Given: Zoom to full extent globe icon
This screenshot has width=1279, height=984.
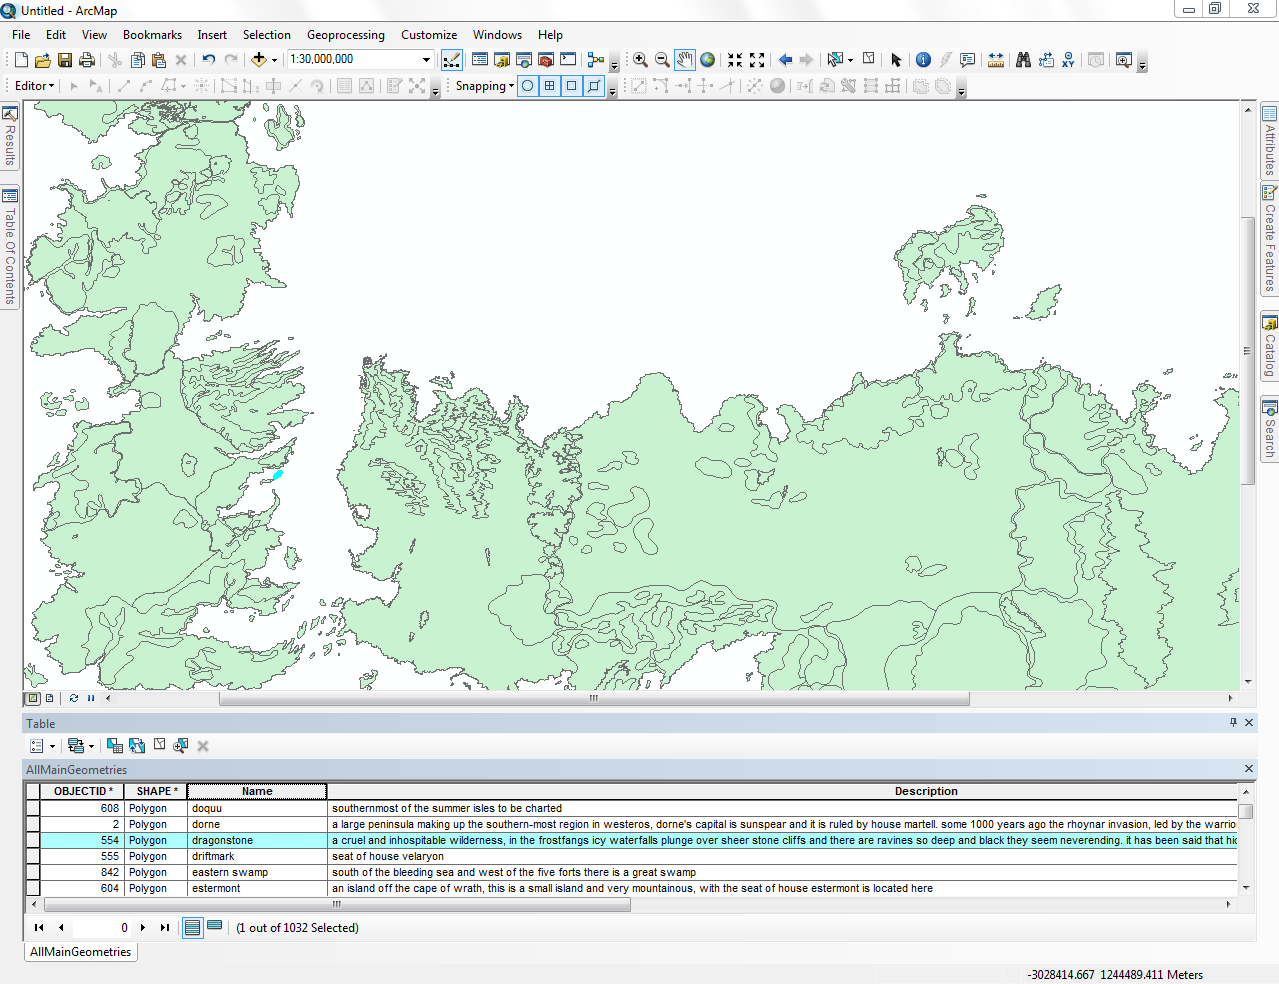Looking at the screenshot, I should tap(707, 60).
